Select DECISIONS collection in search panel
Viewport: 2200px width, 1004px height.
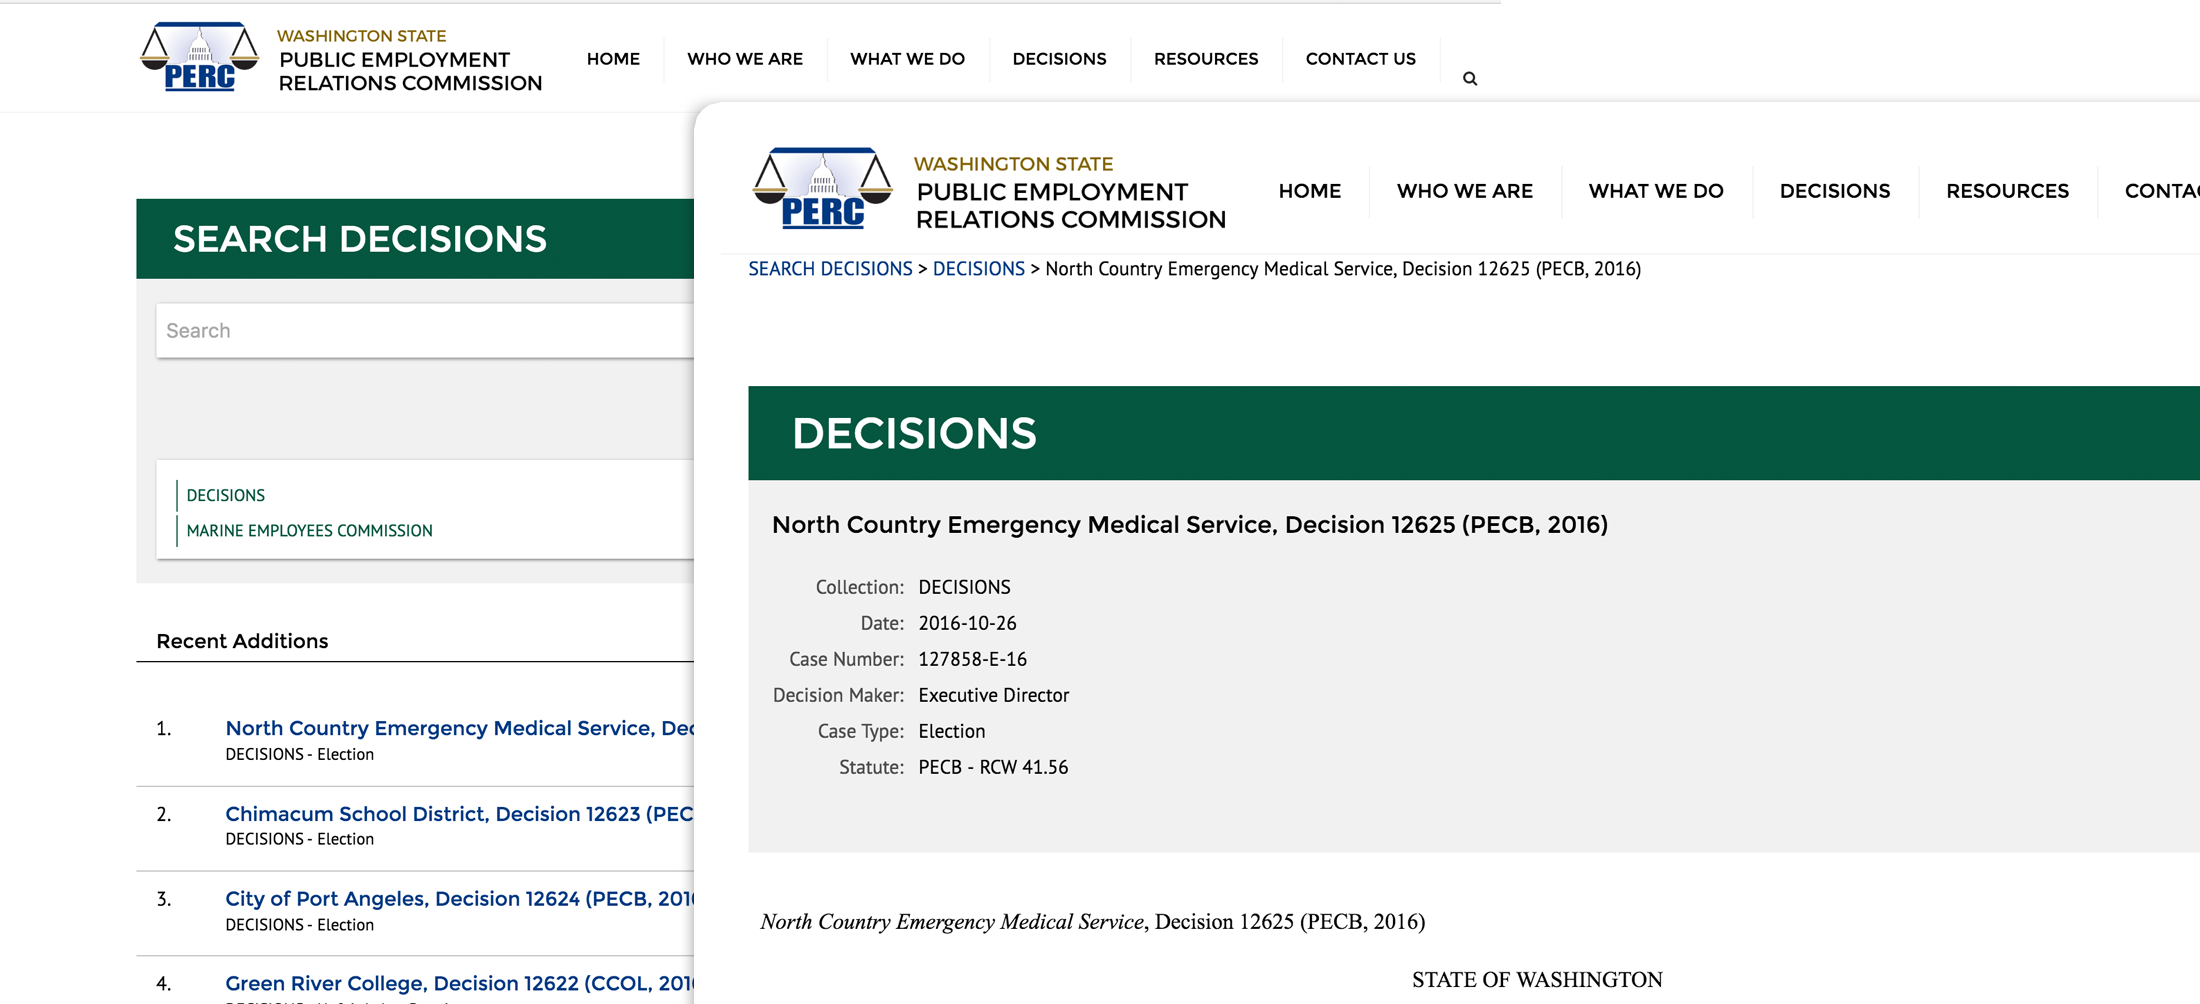(x=225, y=496)
